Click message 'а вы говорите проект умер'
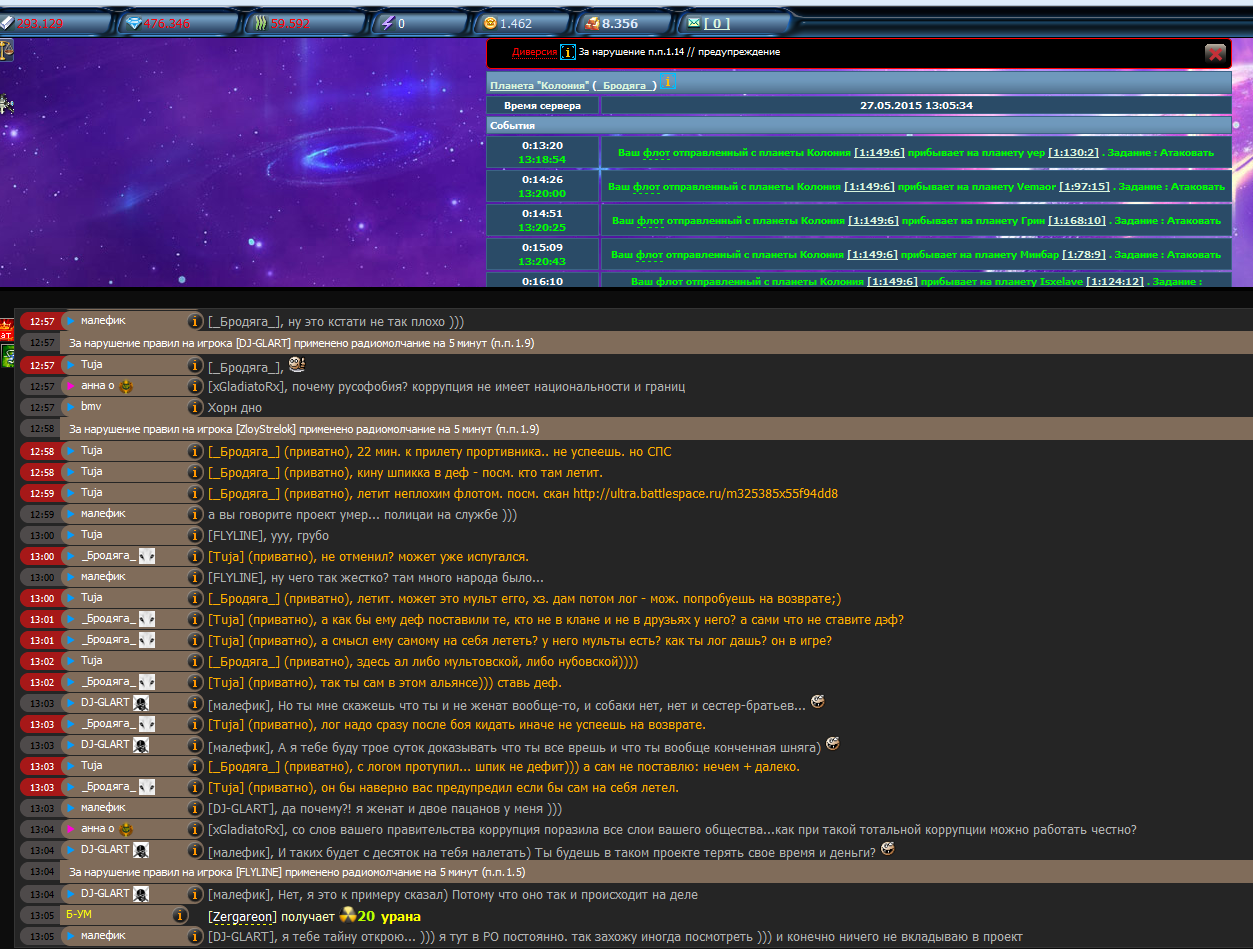Image resolution: width=1253 pixels, height=949 pixels. pyautogui.click(x=361, y=514)
